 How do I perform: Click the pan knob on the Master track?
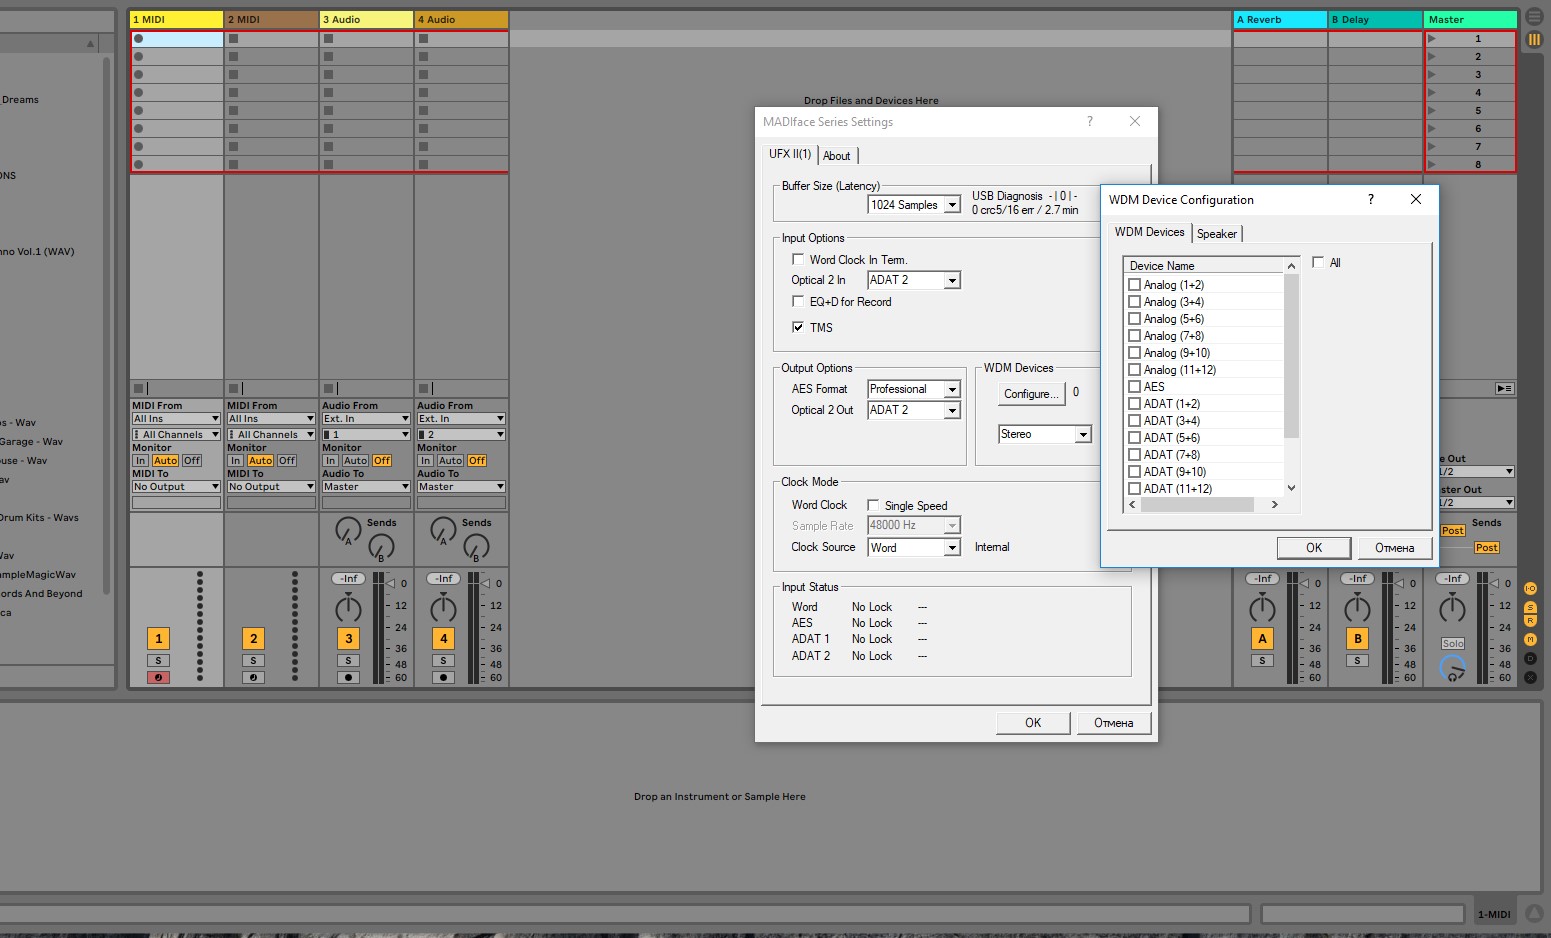1452,607
